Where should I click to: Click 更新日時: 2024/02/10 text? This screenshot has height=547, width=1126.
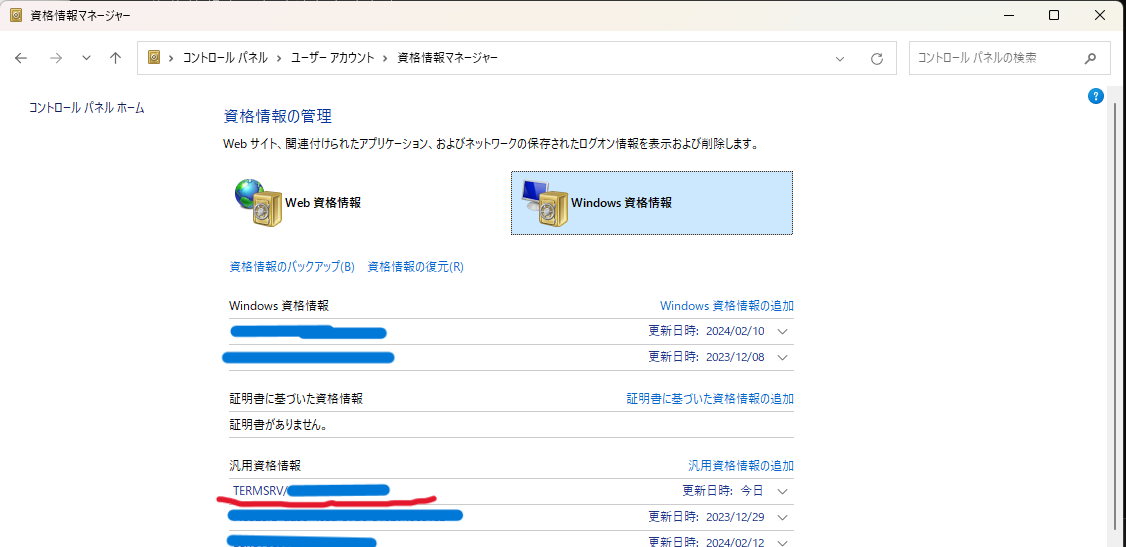[707, 332]
